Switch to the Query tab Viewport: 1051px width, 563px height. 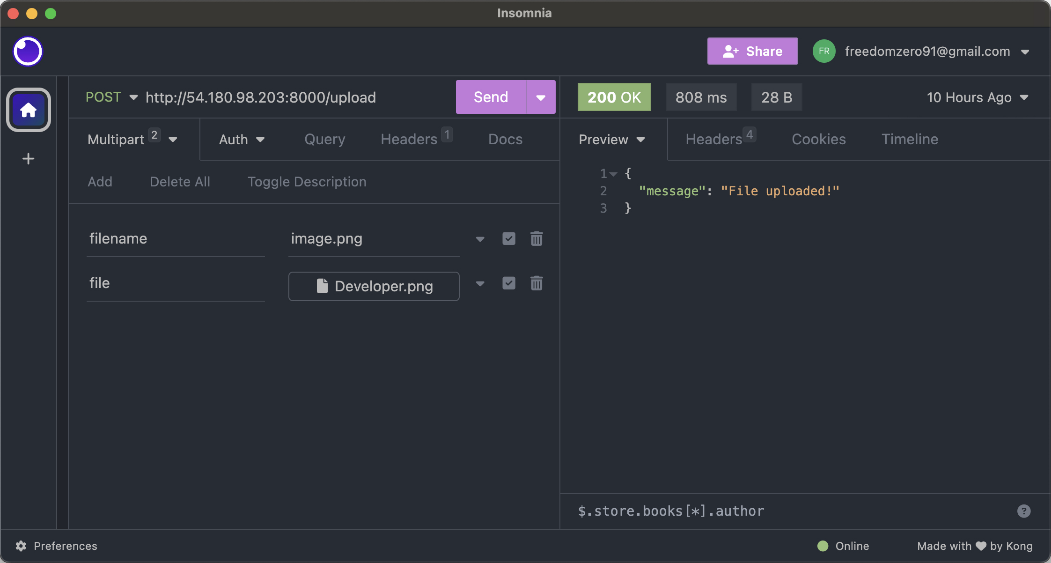[324, 139]
